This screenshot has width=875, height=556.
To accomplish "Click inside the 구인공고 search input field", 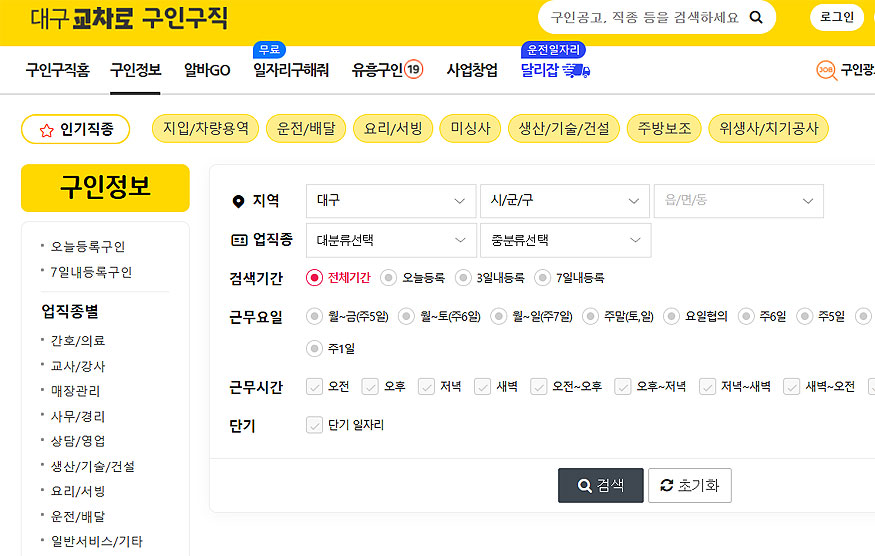I will coord(644,17).
